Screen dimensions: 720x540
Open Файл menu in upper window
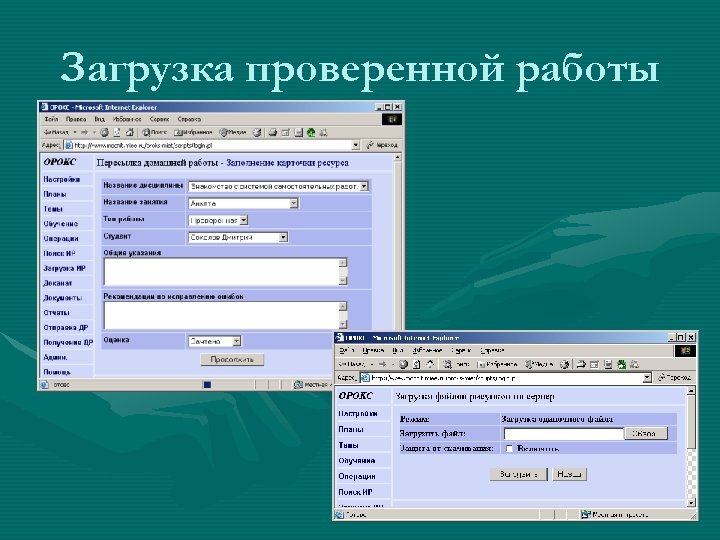click(51, 119)
